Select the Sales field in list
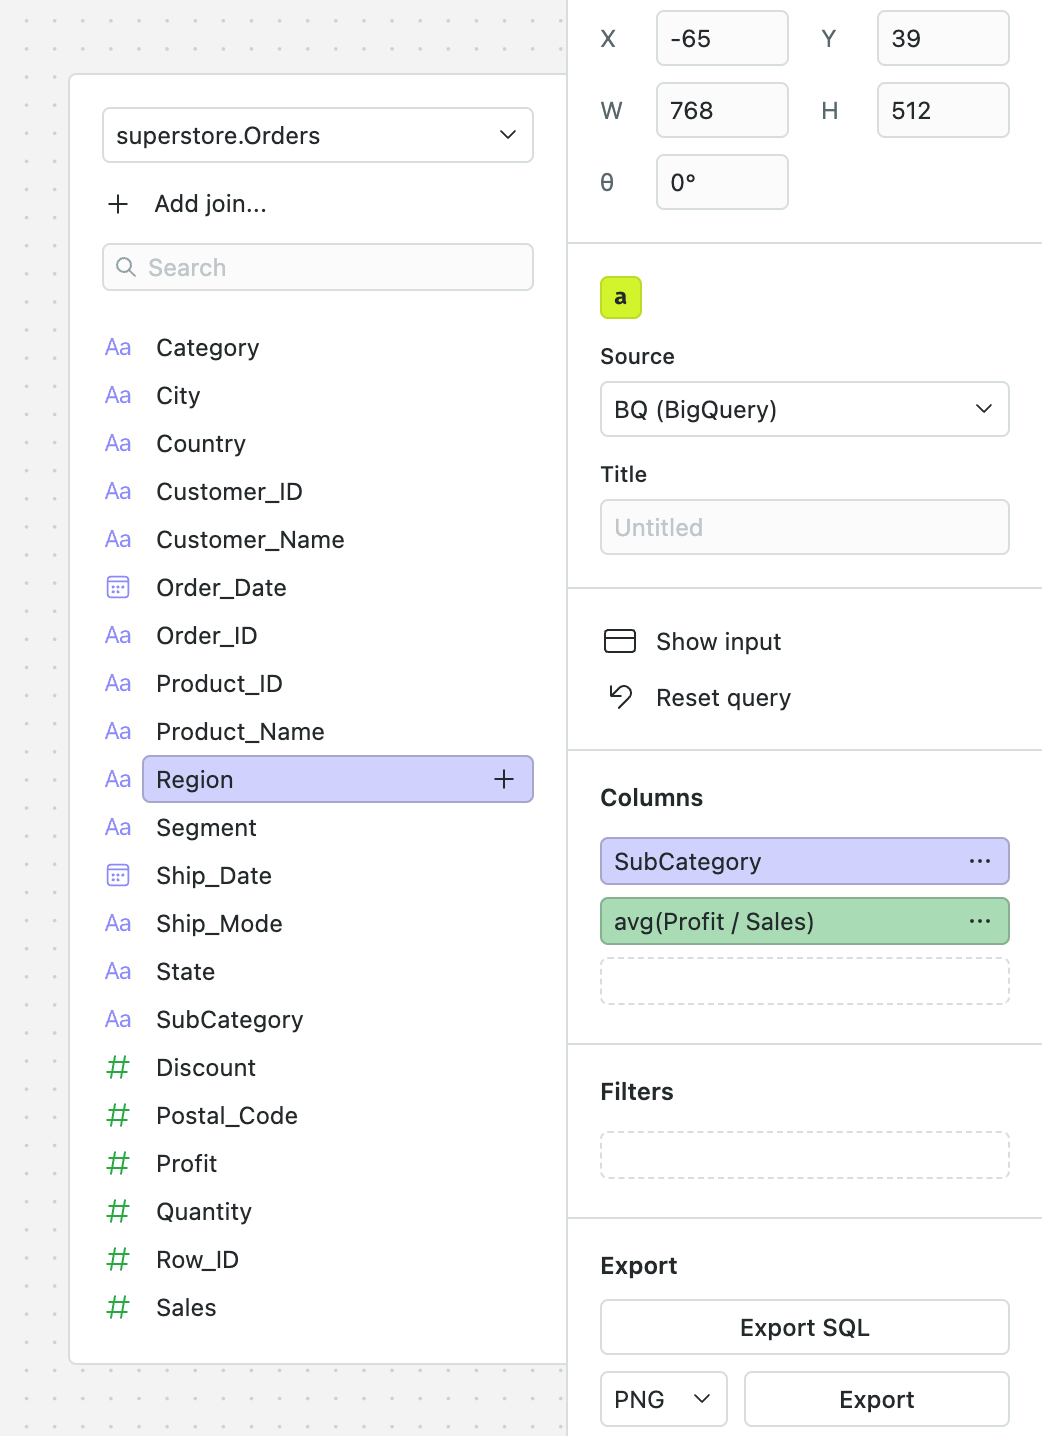Screen dimensions: 1044x1436 point(186,1307)
